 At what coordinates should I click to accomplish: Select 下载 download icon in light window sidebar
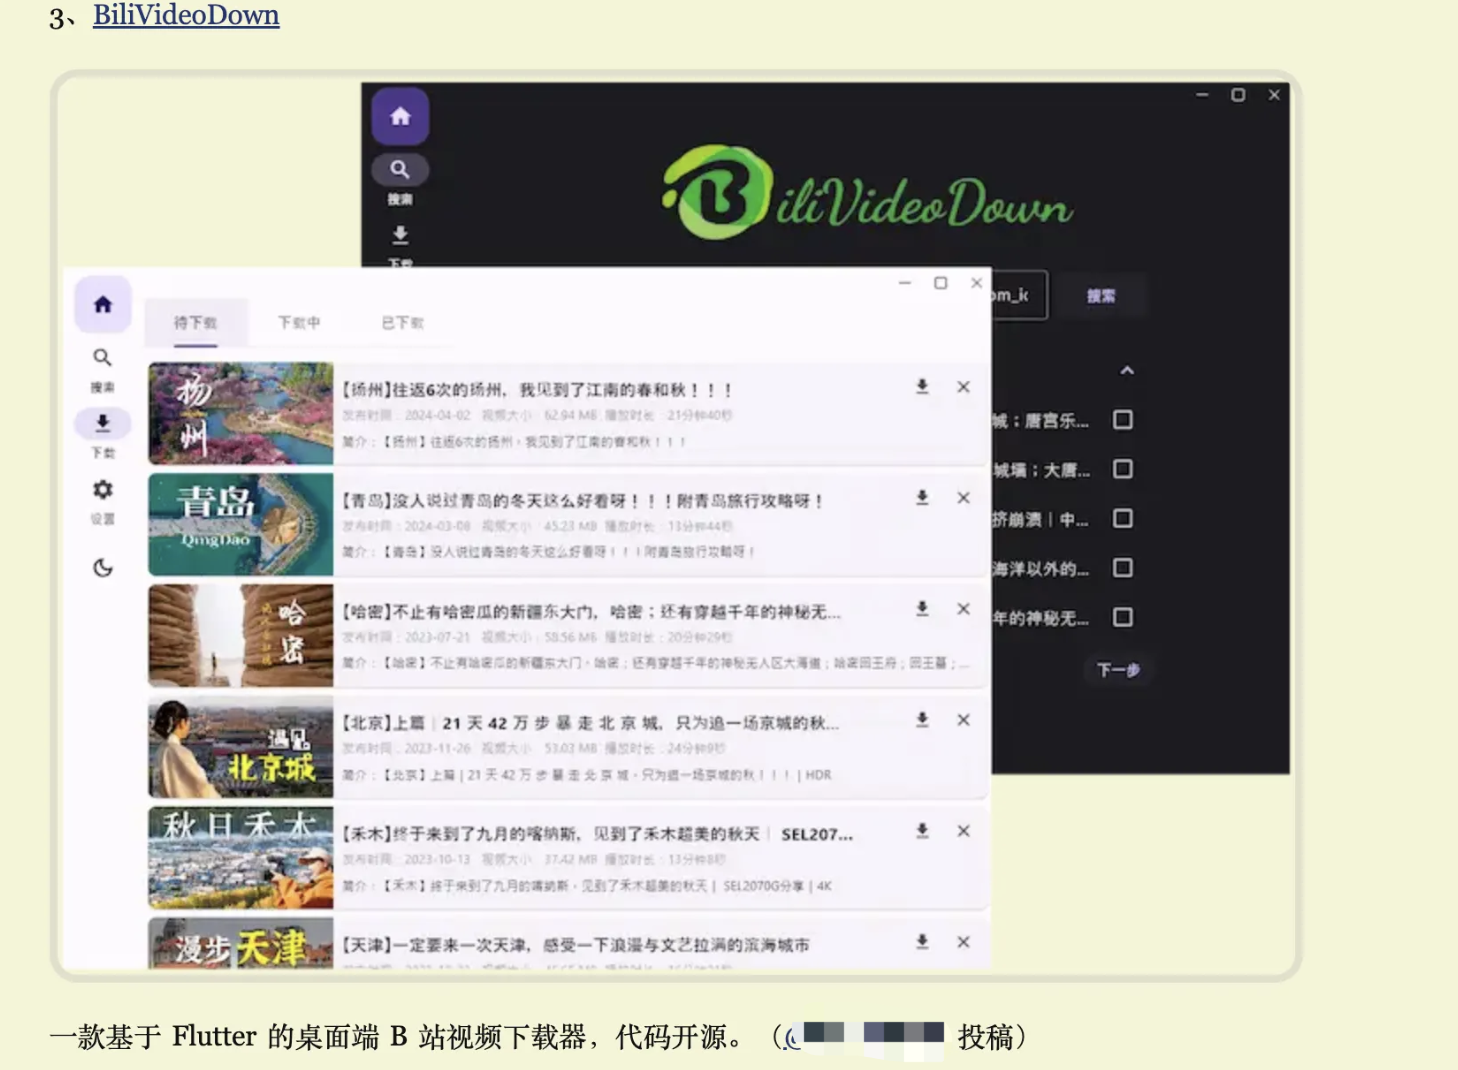102,423
